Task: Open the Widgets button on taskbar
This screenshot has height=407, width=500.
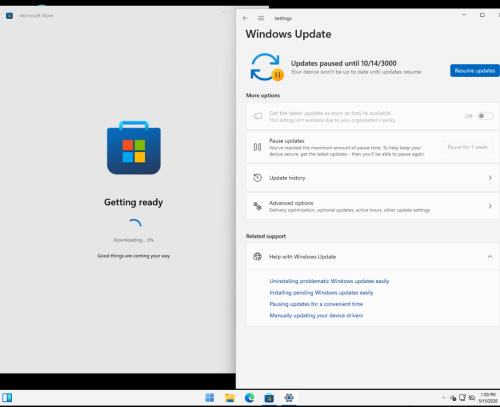Action: tap(7, 398)
